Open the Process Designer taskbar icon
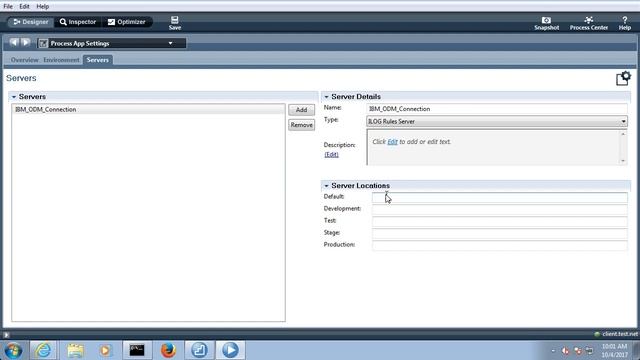Screen dimensions: 640x360 tap(199, 350)
